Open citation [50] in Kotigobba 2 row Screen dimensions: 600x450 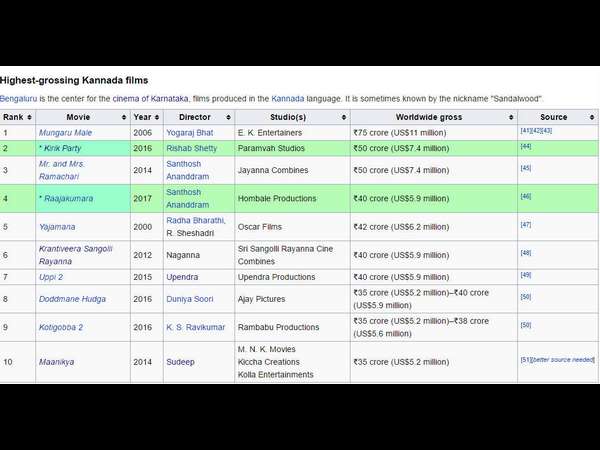tap(526, 325)
